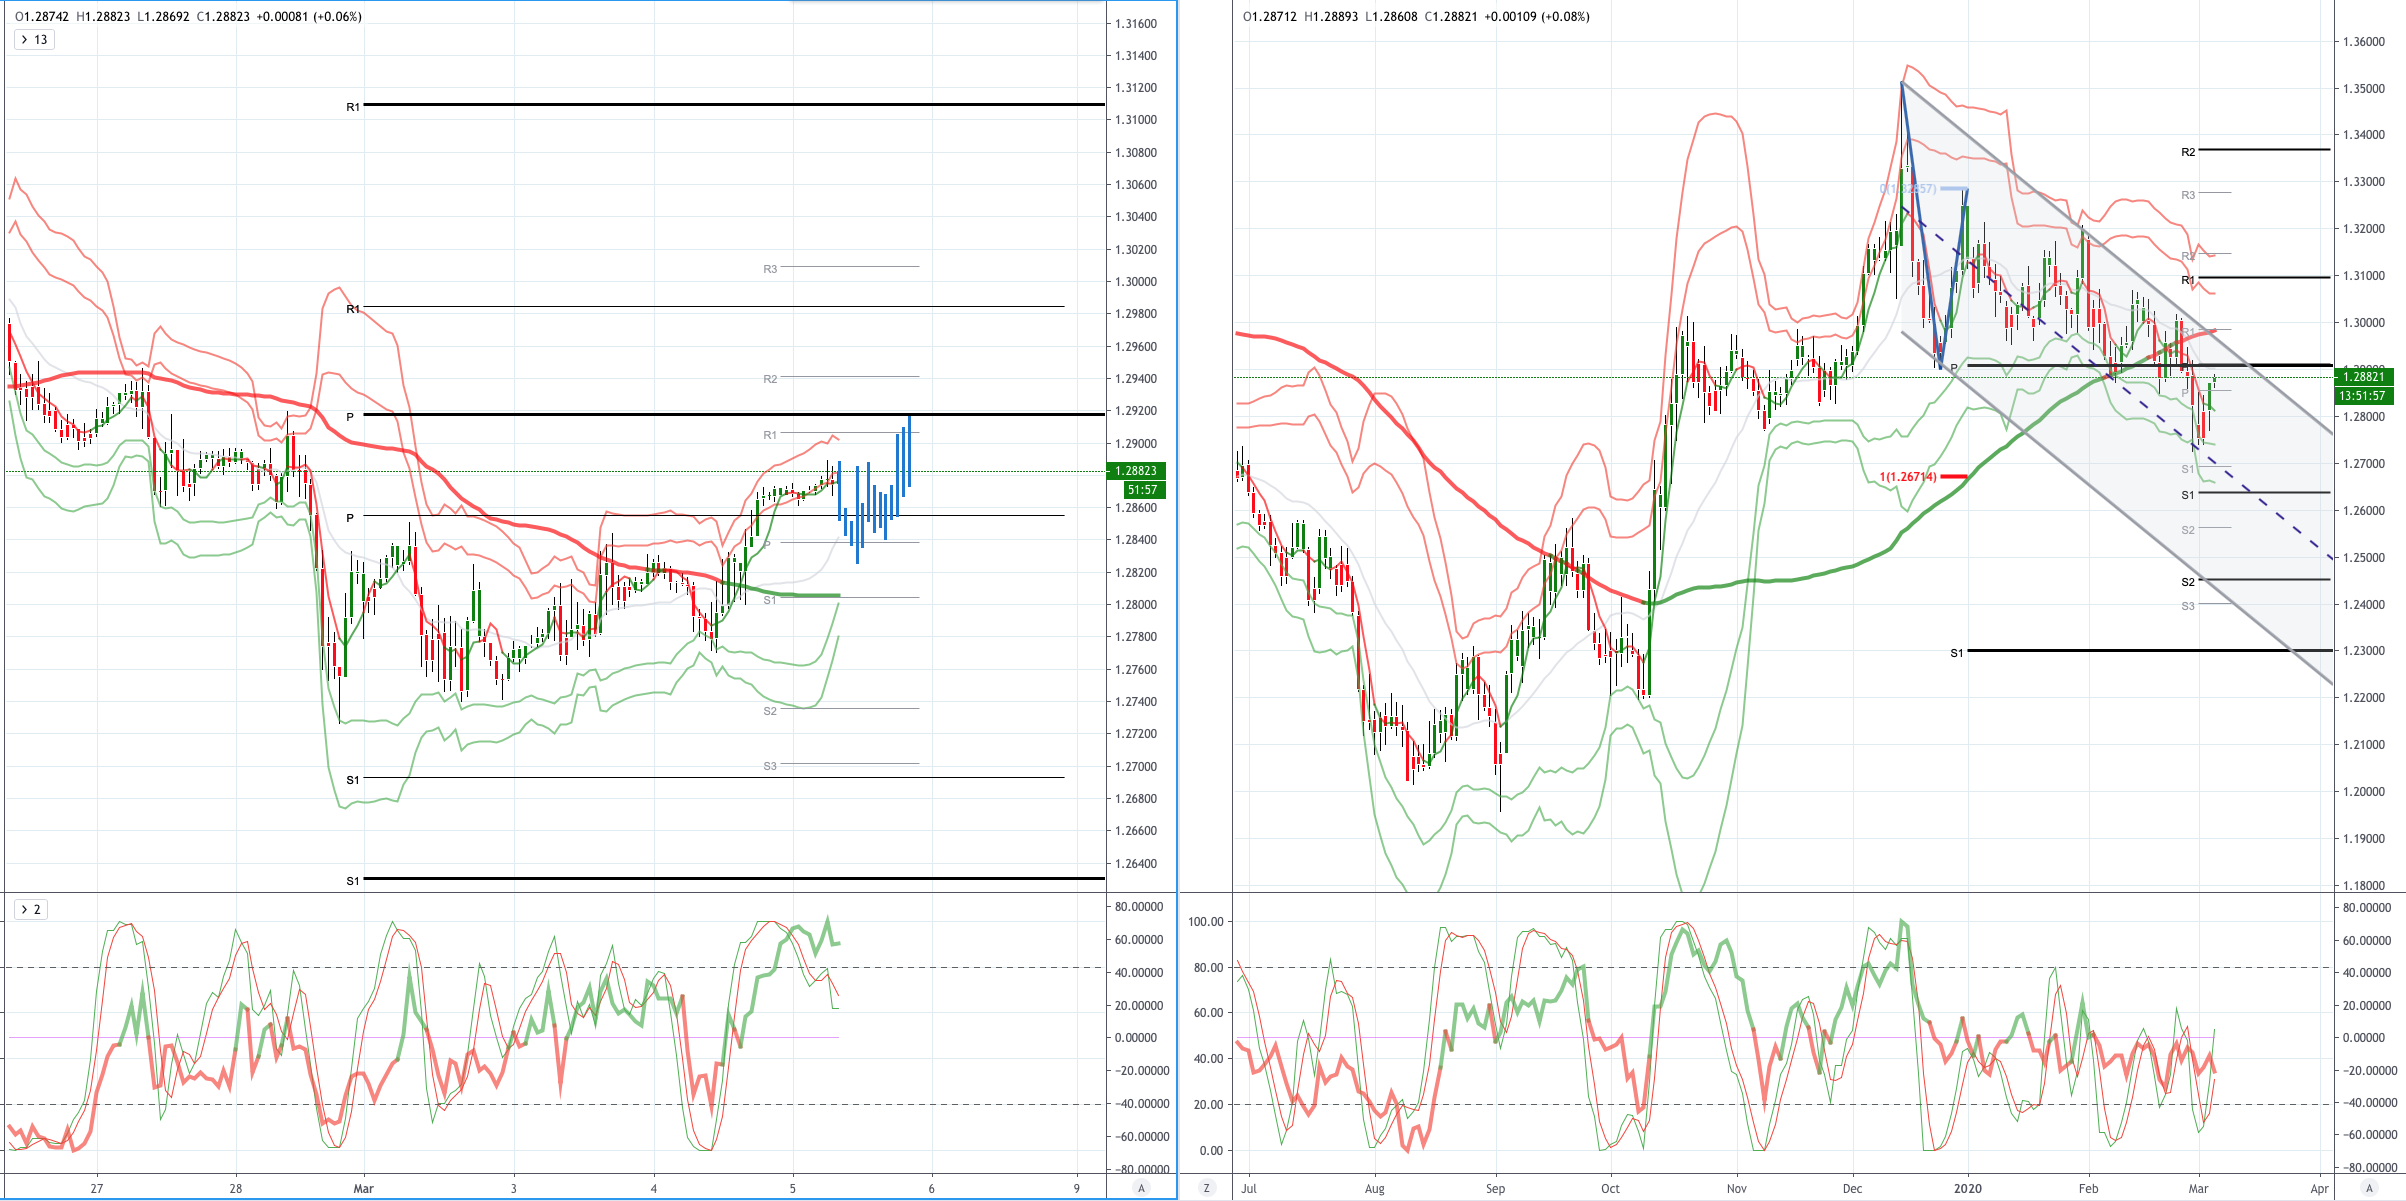Click the red Fibonacci label 1(1.26714)
2406x1201 pixels.
pyautogui.click(x=1908, y=477)
